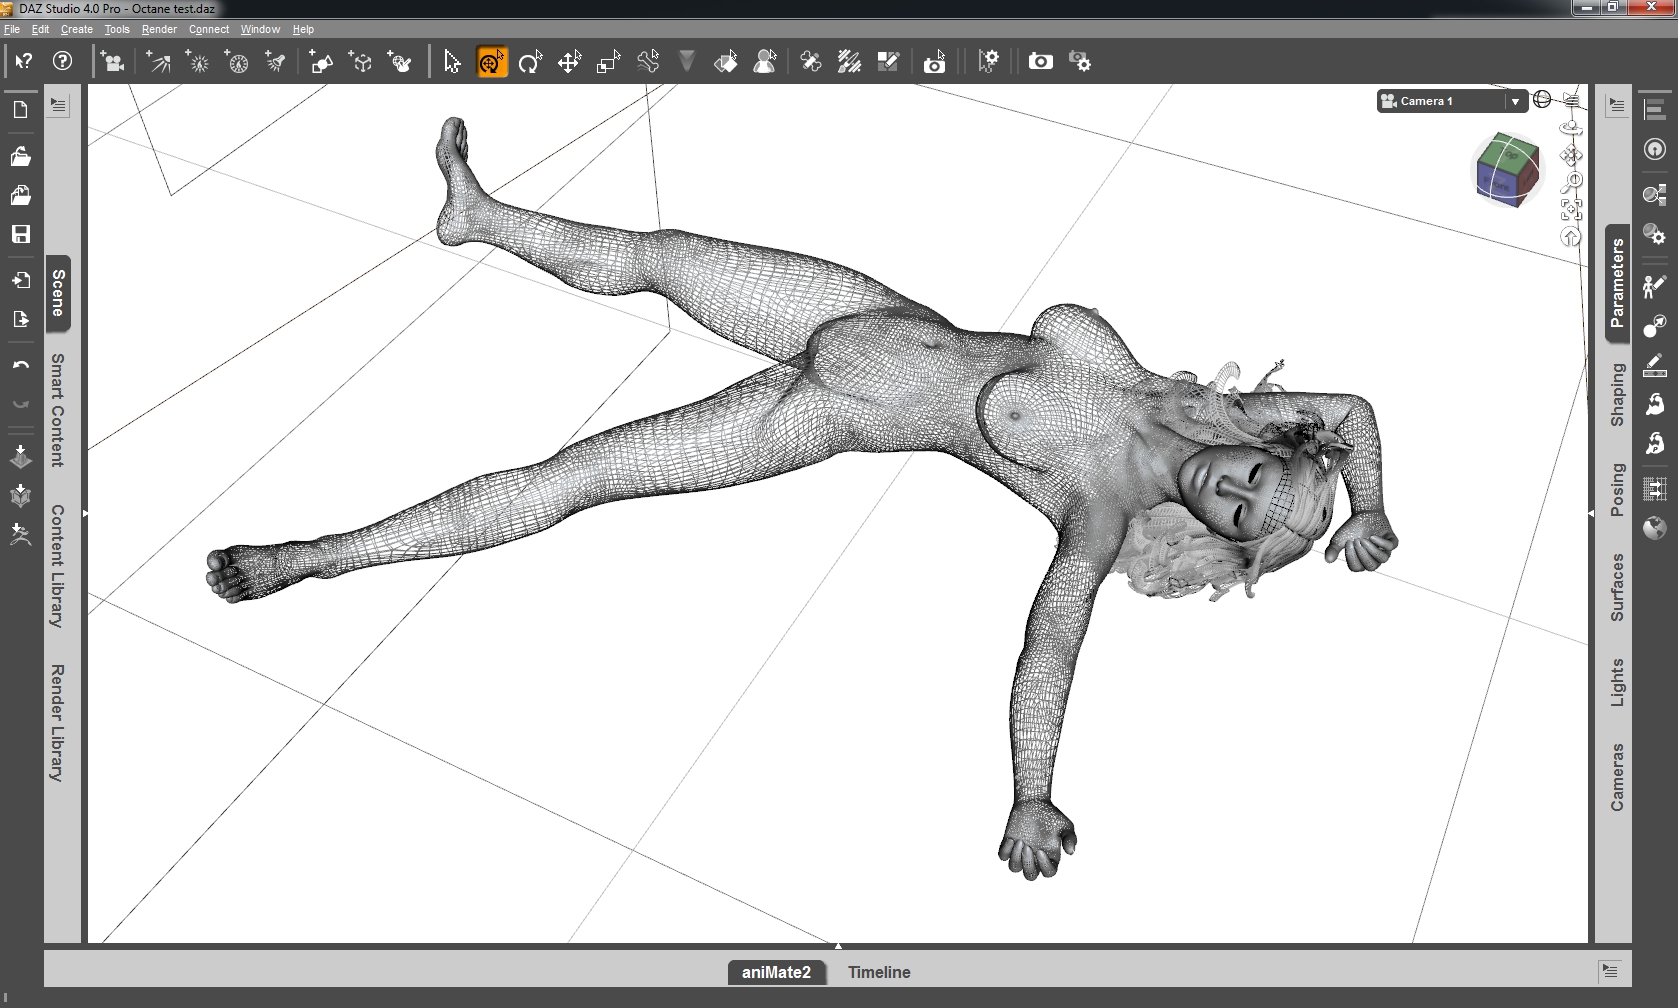The height and width of the screenshot is (1008, 1678).
Task: Switch to the Scene tab
Action: [x=58, y=293]
